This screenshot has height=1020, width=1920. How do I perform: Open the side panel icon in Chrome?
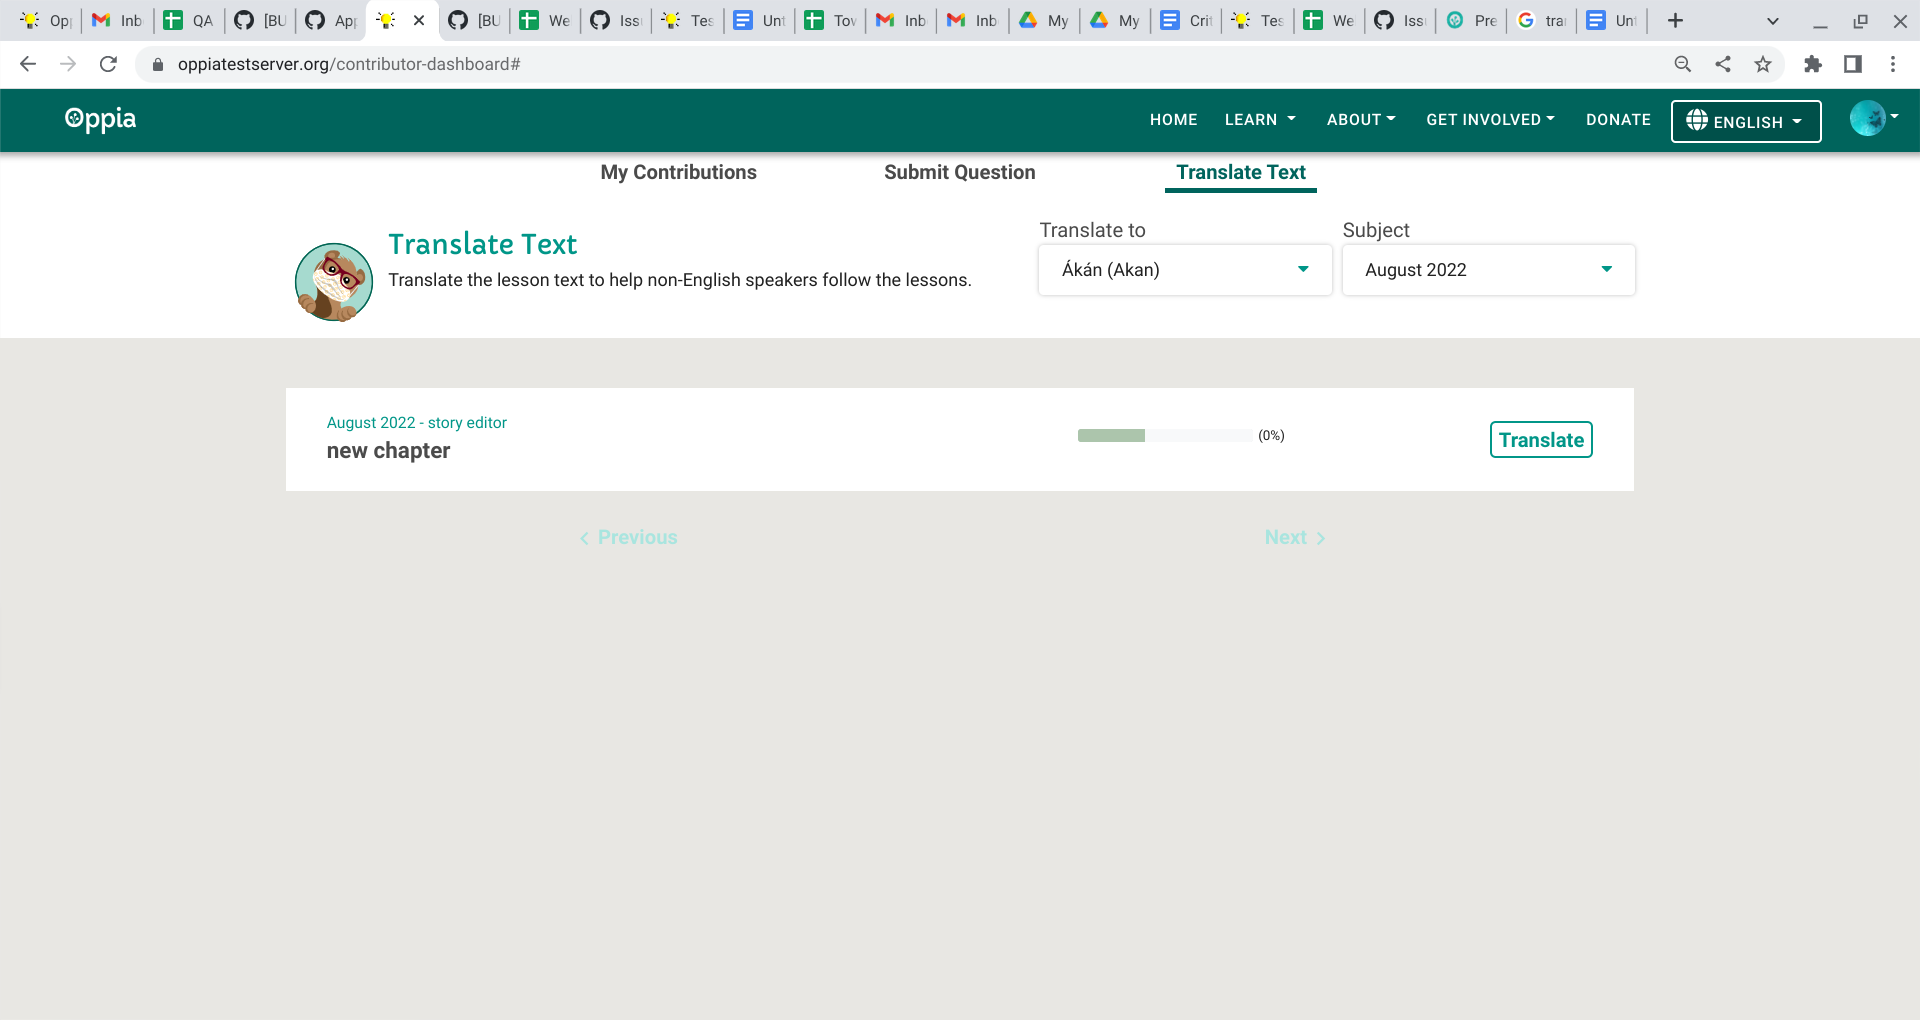(1853, 63)
